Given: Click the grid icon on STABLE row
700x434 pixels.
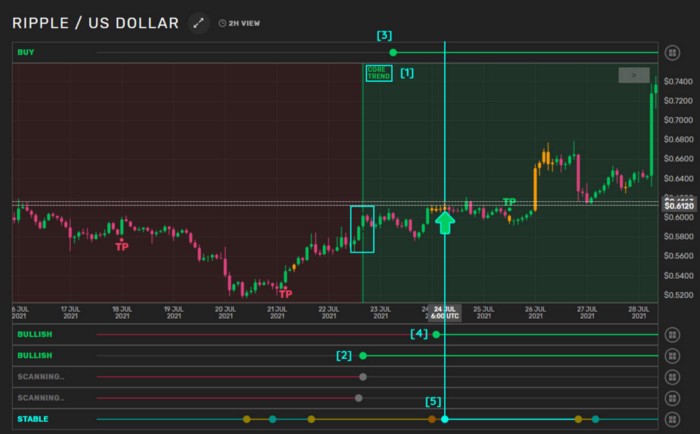Looking at the screenshot, I should point(672,419).
